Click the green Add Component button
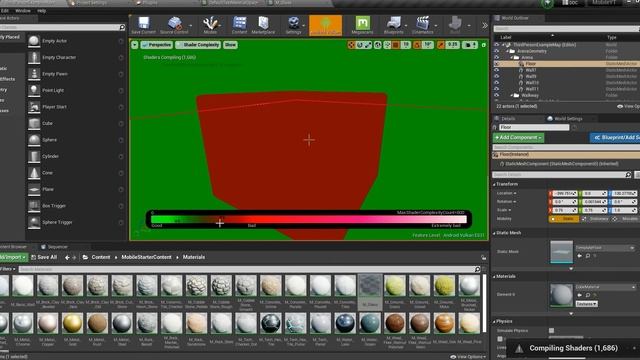The width and height of the screenshot is (640, 360). tap(518, 138)
